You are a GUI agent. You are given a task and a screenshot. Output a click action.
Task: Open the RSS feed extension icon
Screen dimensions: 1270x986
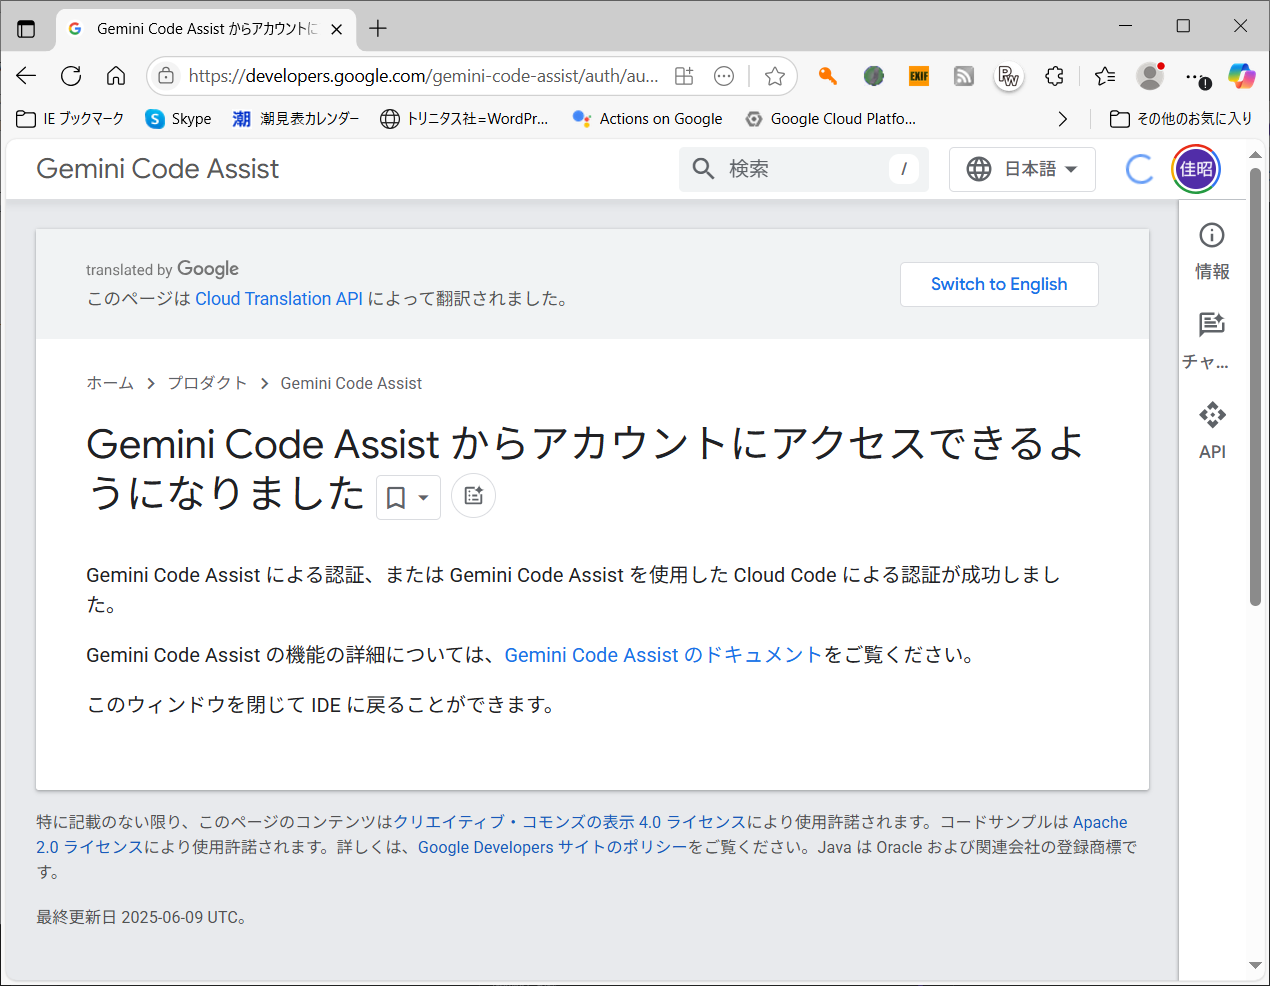coord(964,76)
